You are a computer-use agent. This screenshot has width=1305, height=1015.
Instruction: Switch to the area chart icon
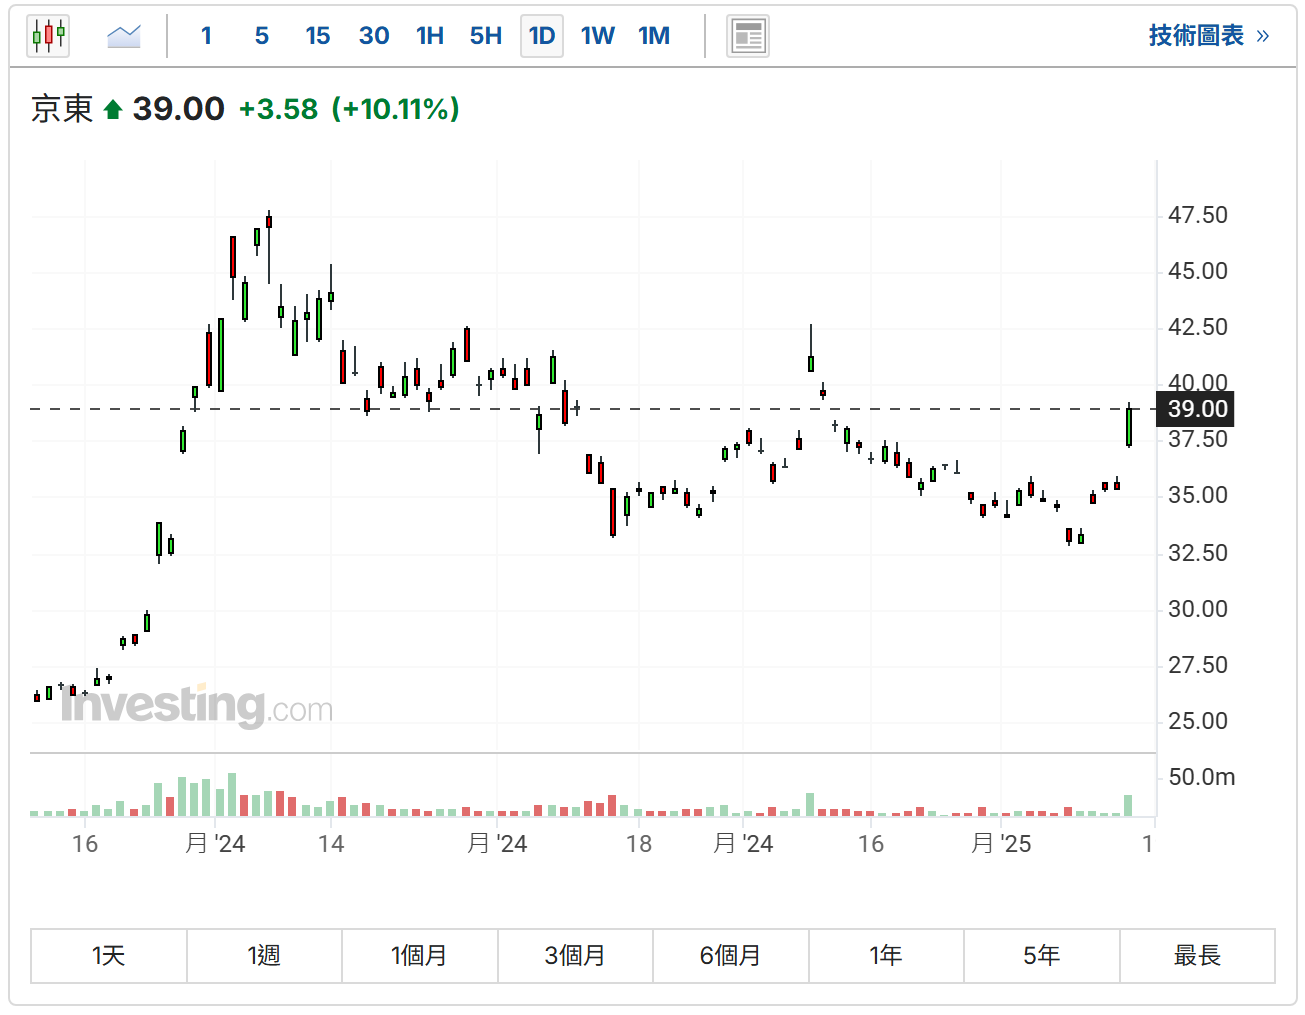124,37
